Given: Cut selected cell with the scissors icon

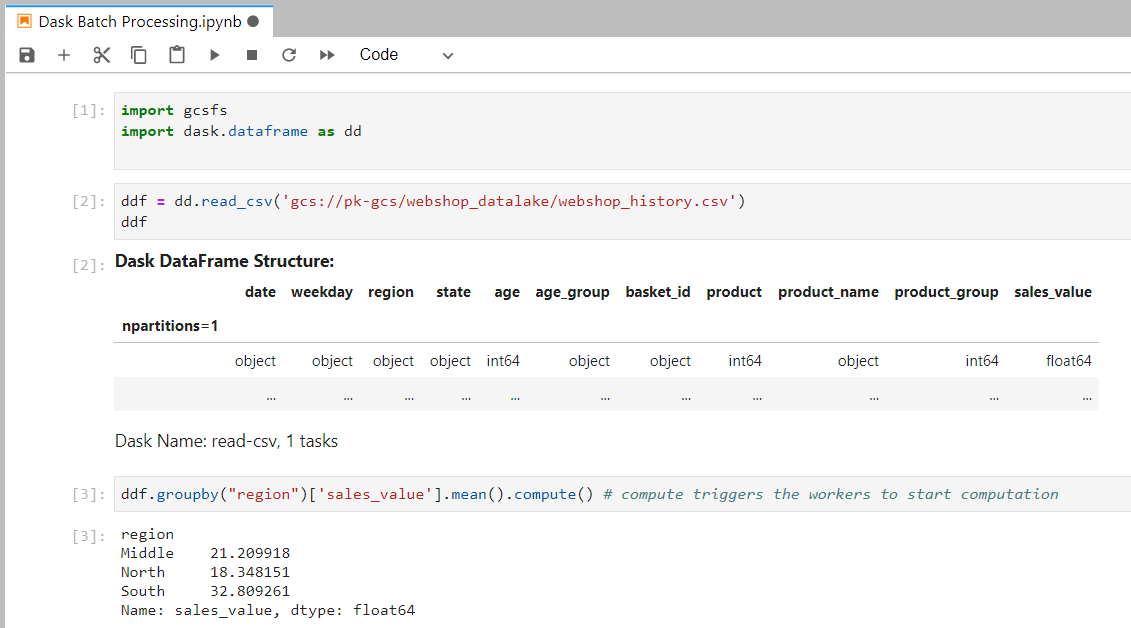Looking at the screenshot, I should (x=102, y=55).
